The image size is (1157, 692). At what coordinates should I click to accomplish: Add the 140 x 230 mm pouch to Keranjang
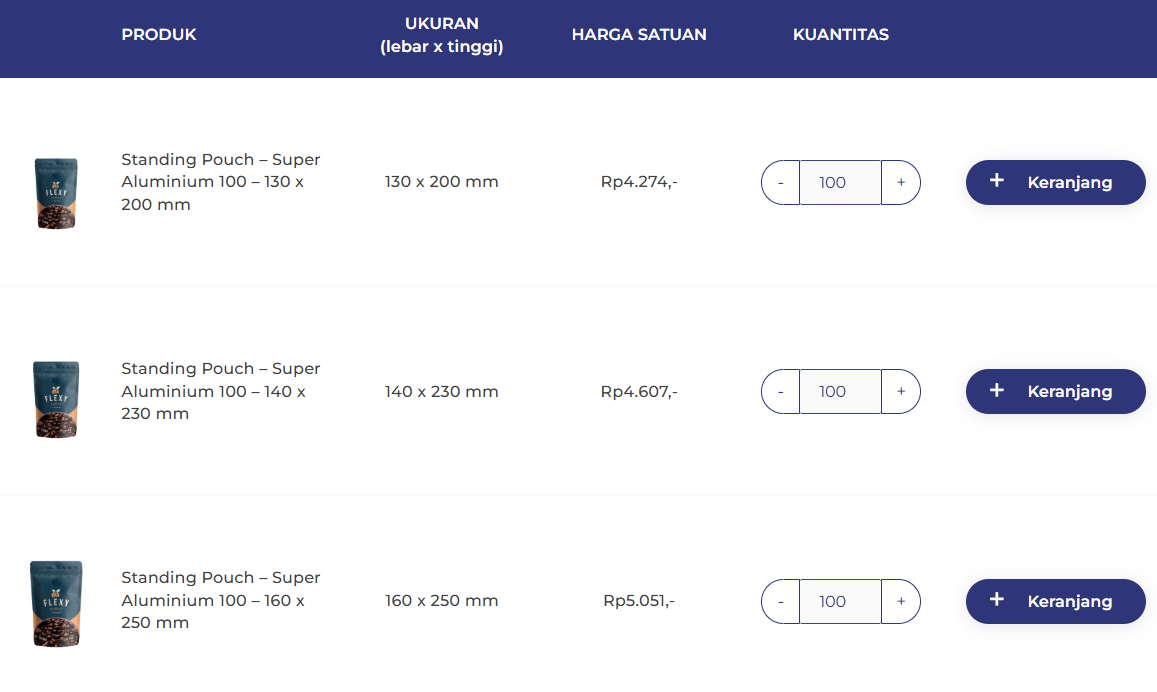[1055, 391]
